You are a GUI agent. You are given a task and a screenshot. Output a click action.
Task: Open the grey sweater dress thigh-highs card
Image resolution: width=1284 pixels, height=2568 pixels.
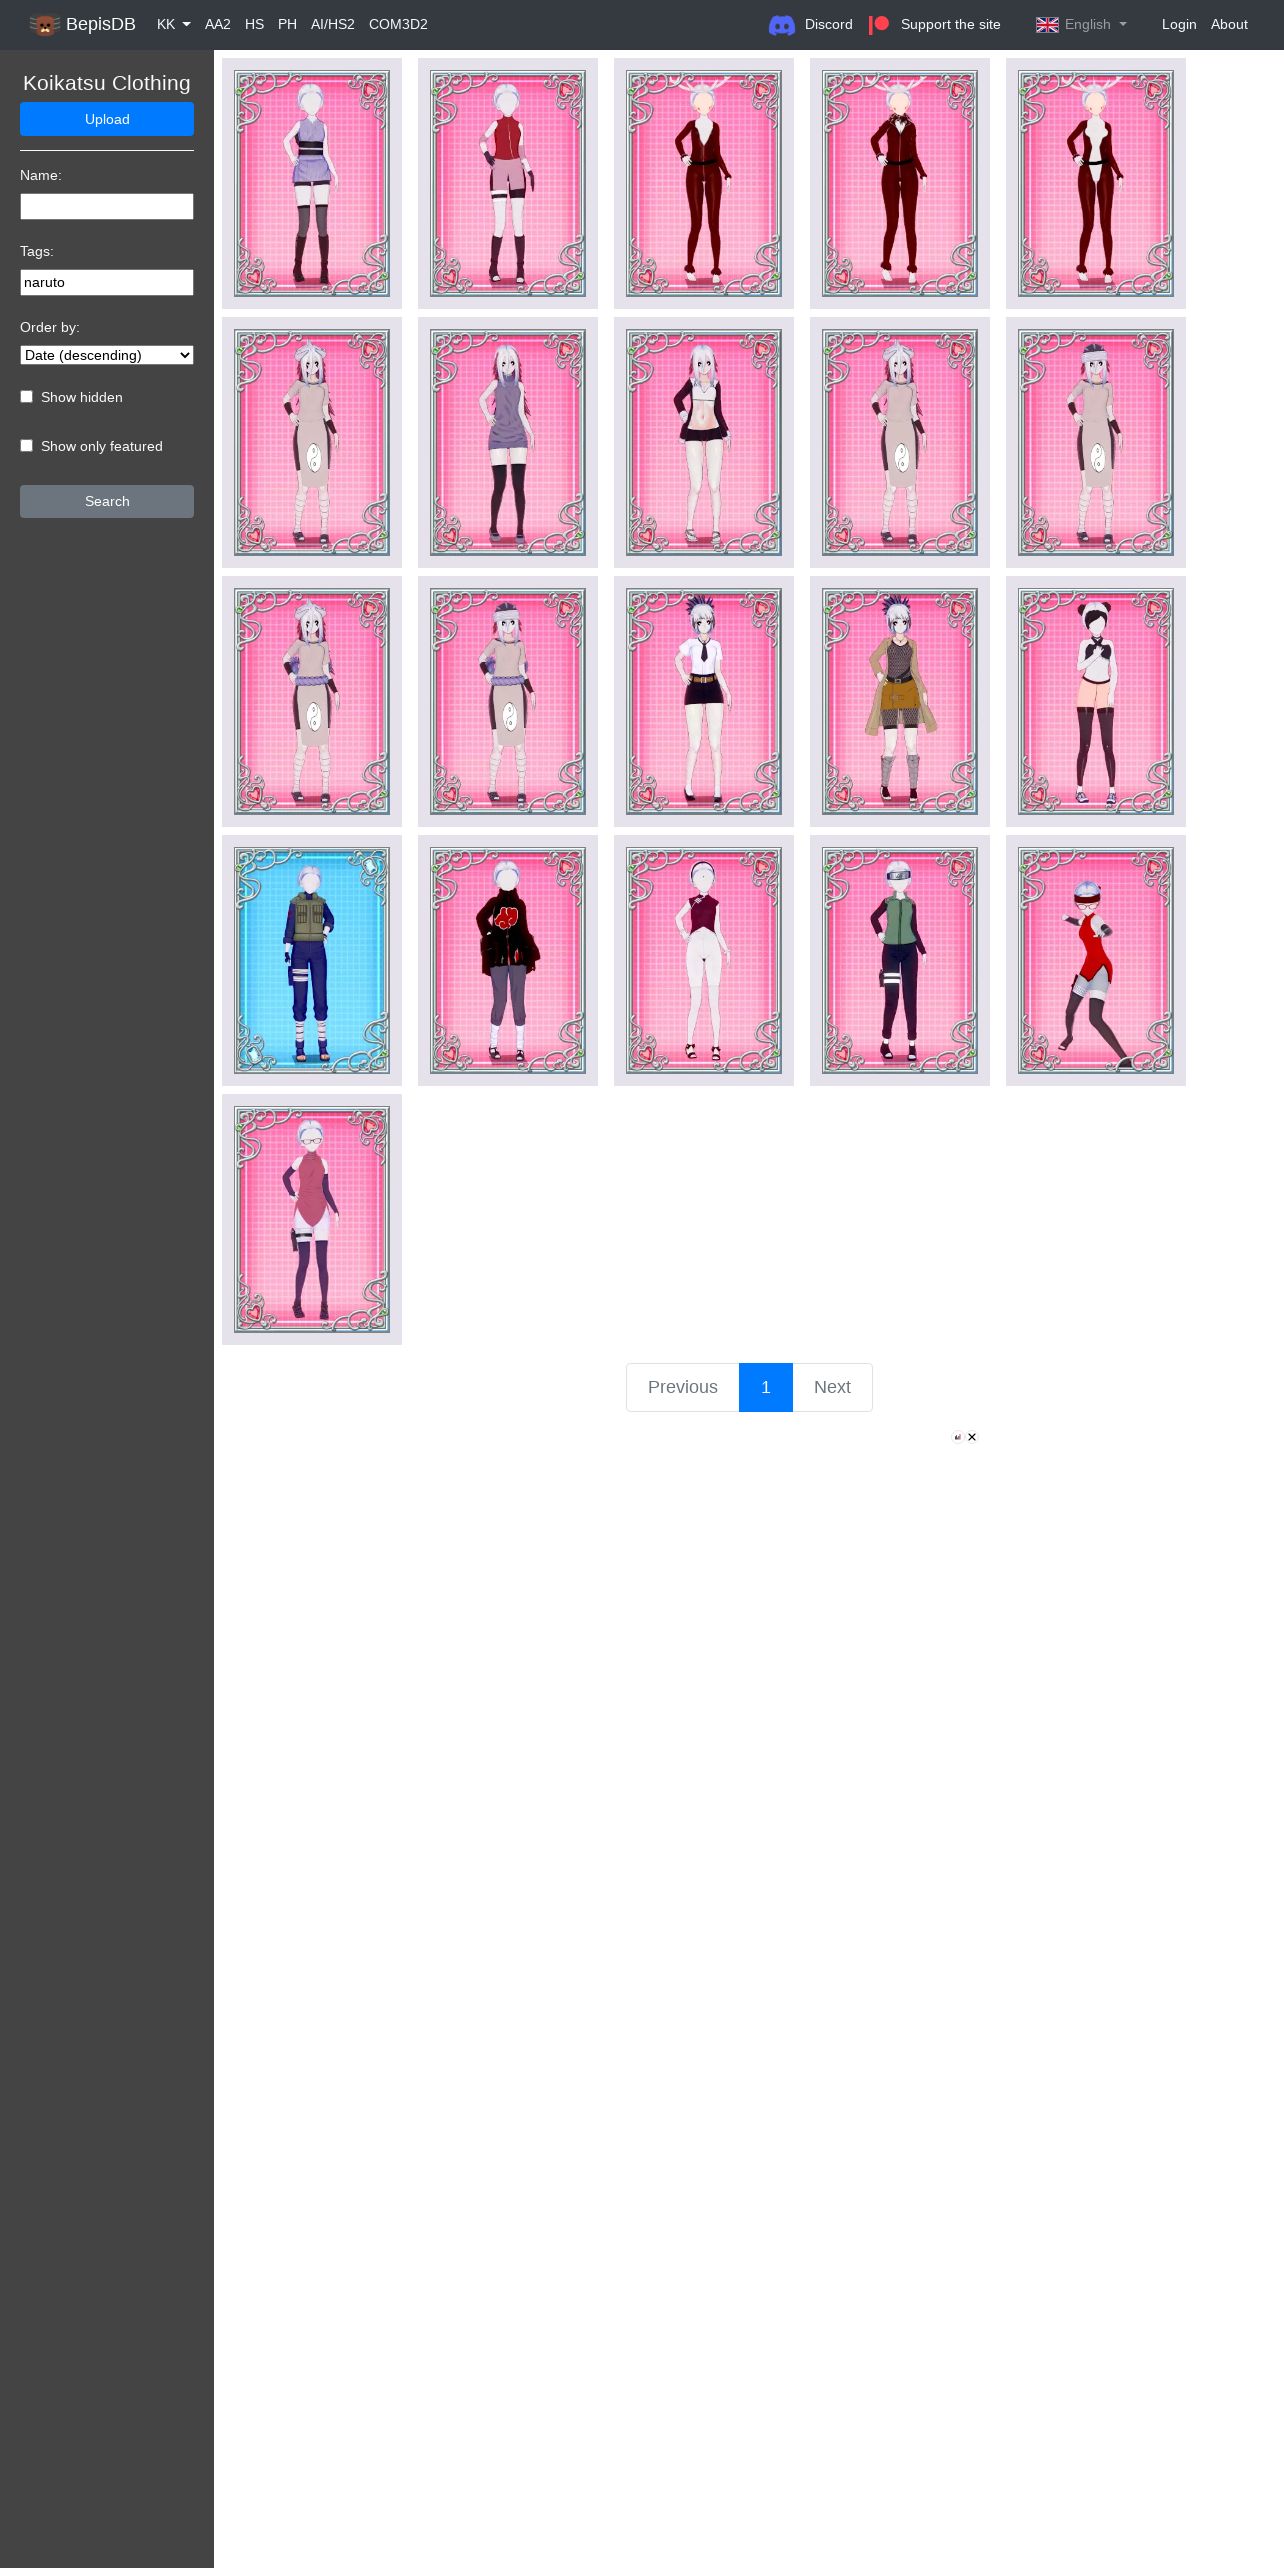508,442
